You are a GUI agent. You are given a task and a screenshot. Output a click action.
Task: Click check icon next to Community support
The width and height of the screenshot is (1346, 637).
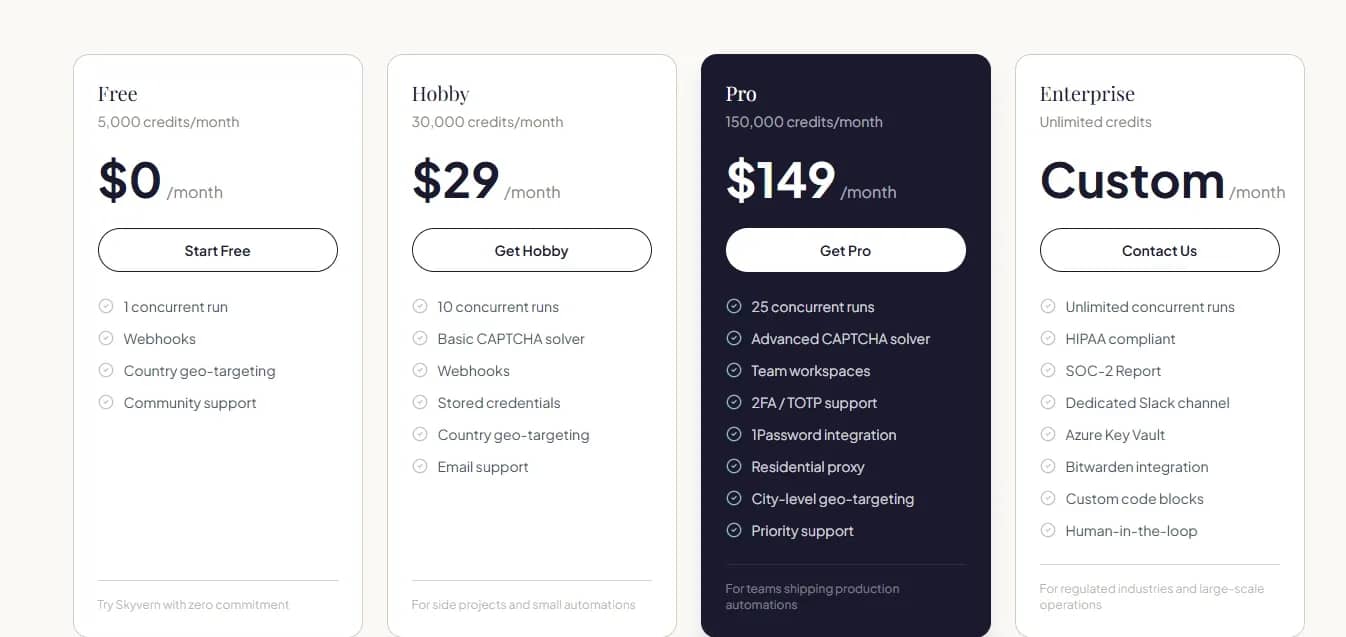tap(106, 402)
